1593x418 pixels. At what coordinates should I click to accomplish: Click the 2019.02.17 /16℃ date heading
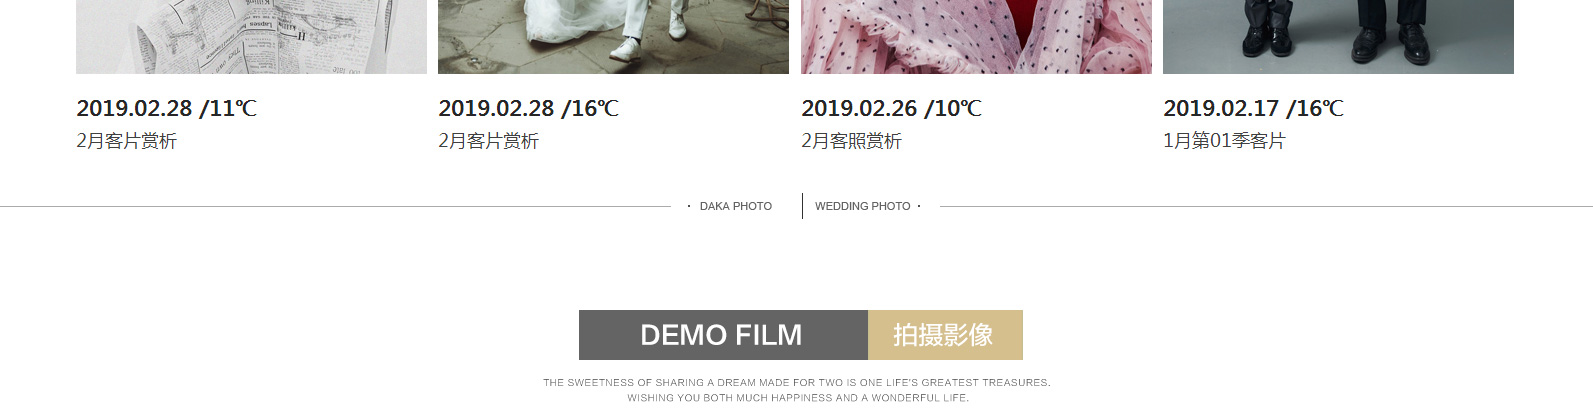point(1254,108)
